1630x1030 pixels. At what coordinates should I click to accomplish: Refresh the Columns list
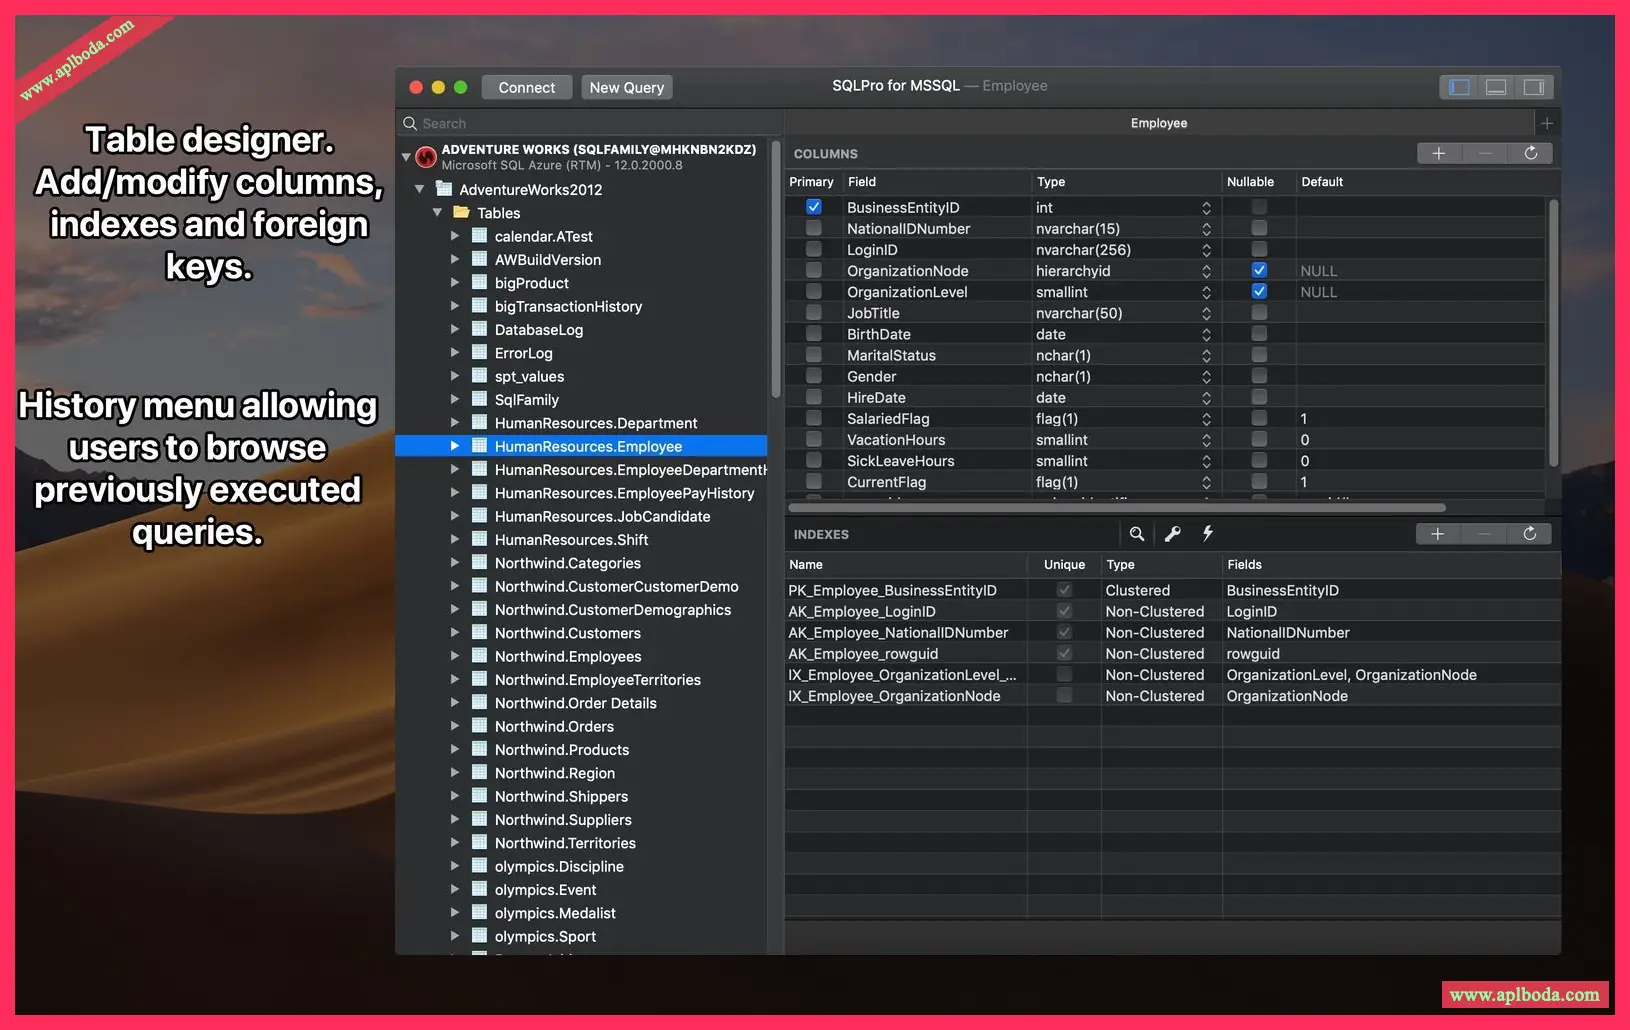[1530, 153]
